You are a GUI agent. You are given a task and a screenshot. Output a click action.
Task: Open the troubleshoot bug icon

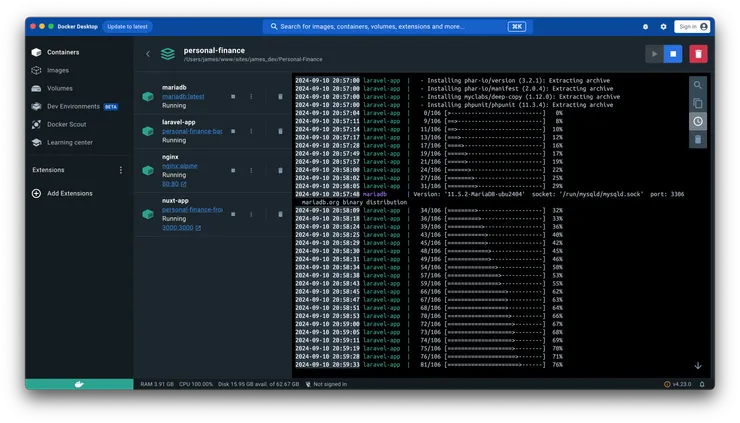645,27
